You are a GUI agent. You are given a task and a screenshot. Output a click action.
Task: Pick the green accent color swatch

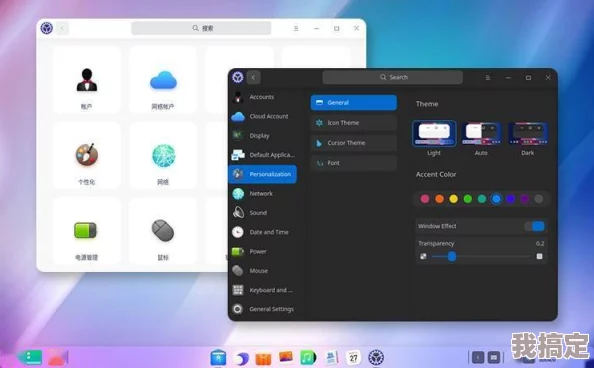(468, 199)
